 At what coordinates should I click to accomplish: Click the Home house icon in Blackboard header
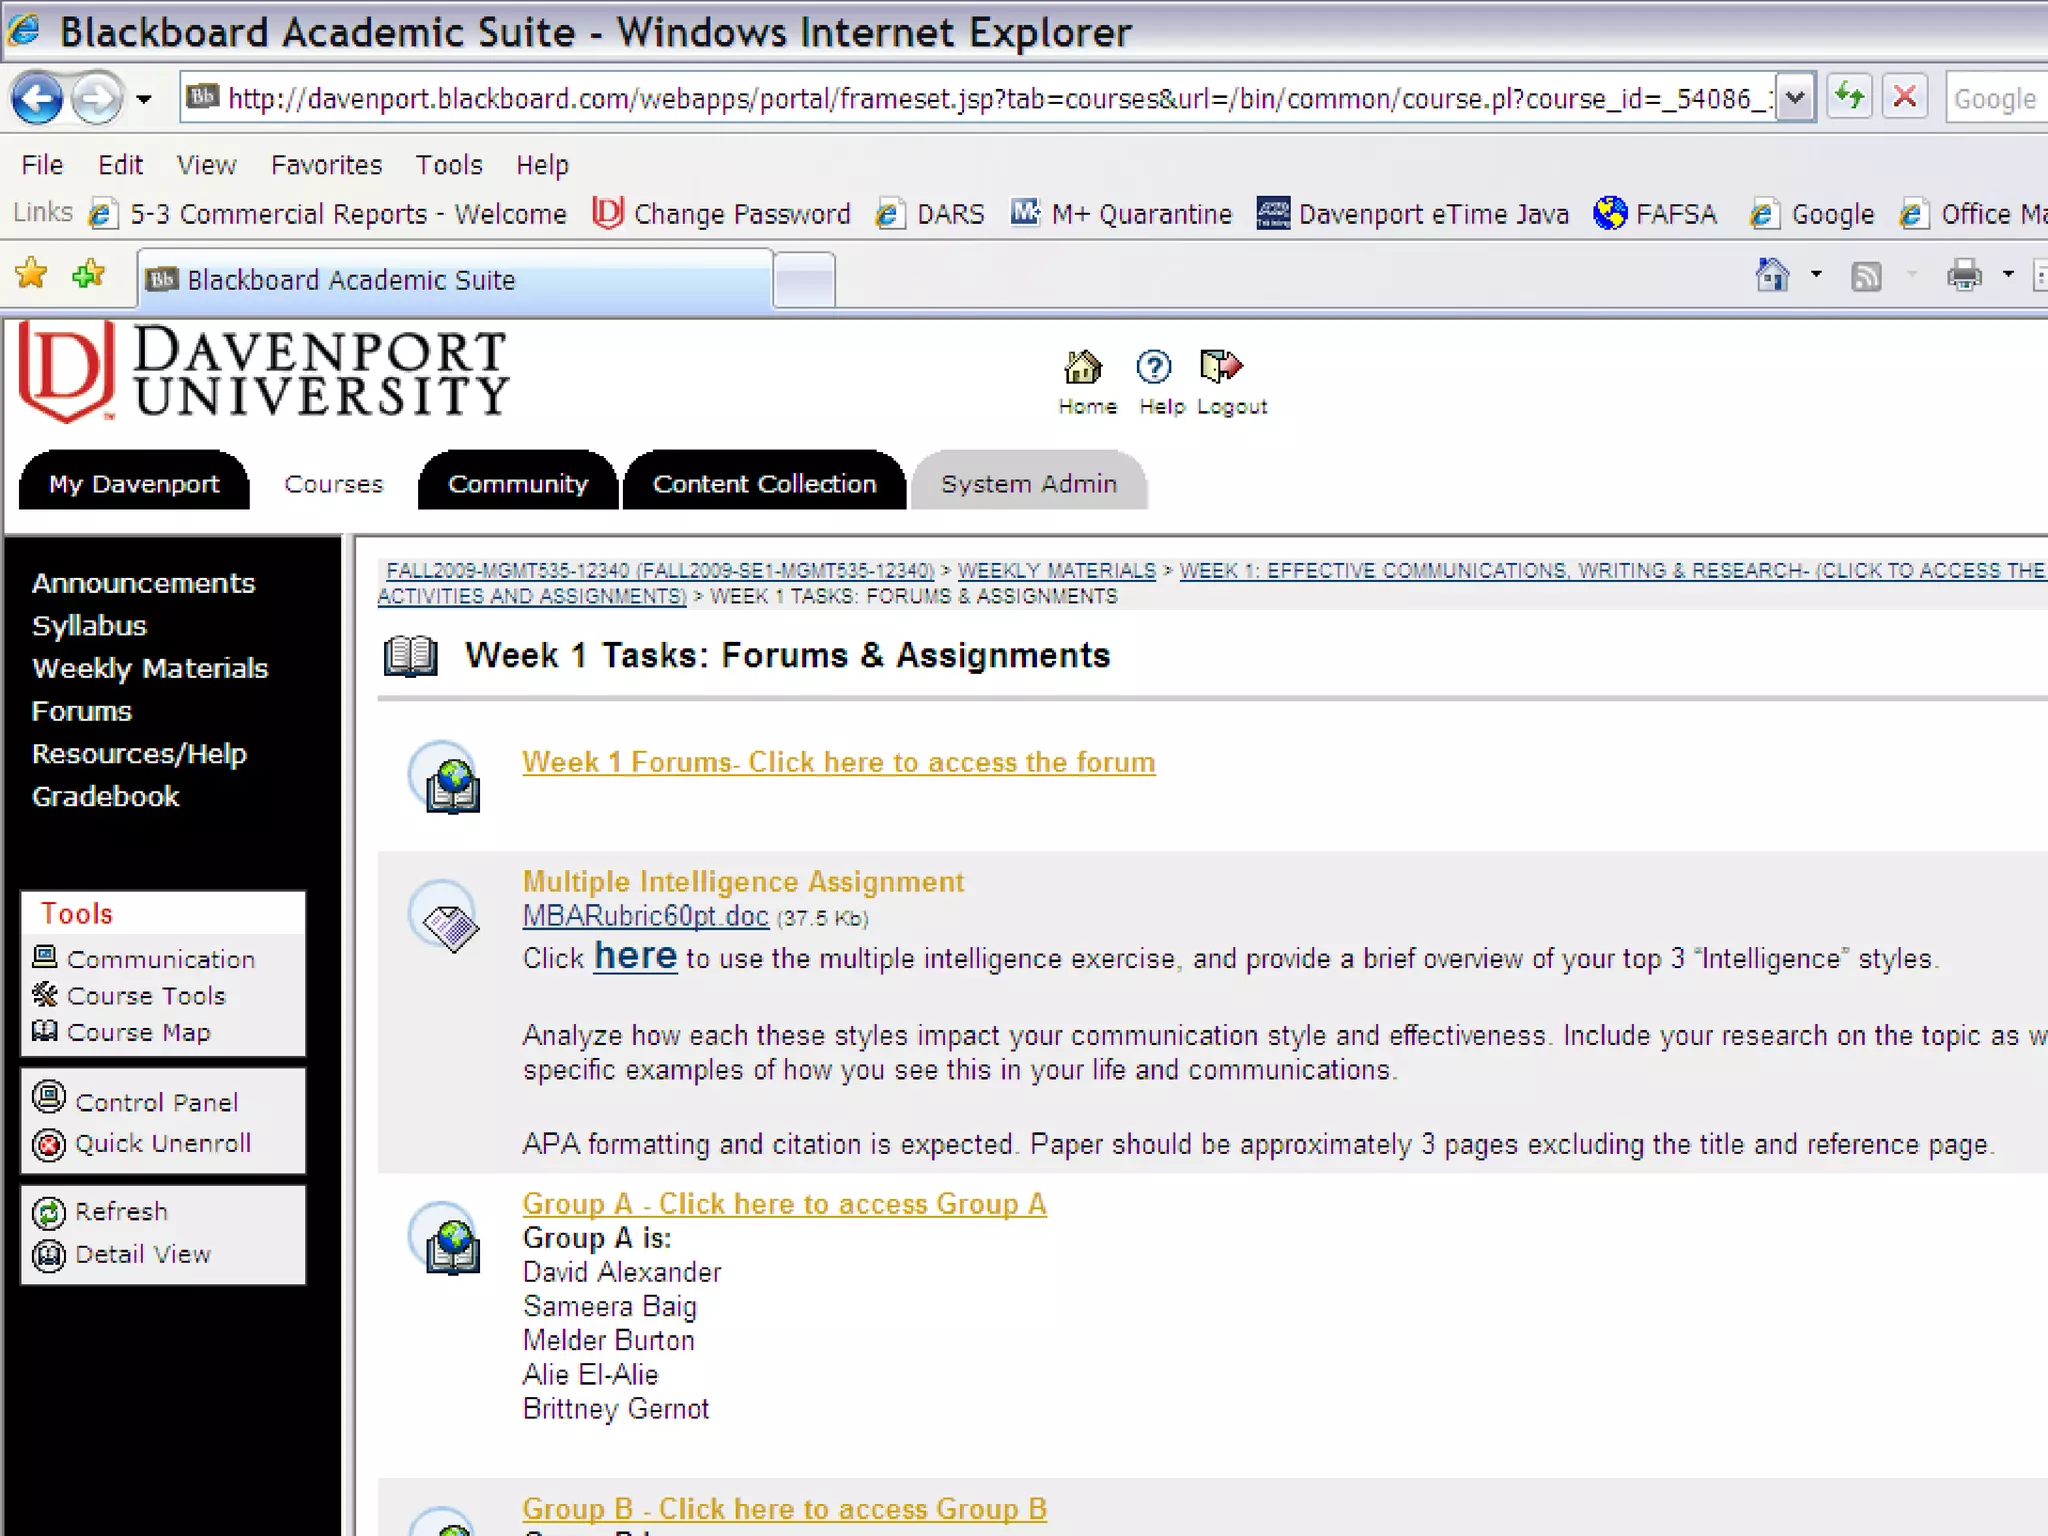click(x=1083, y=367)
